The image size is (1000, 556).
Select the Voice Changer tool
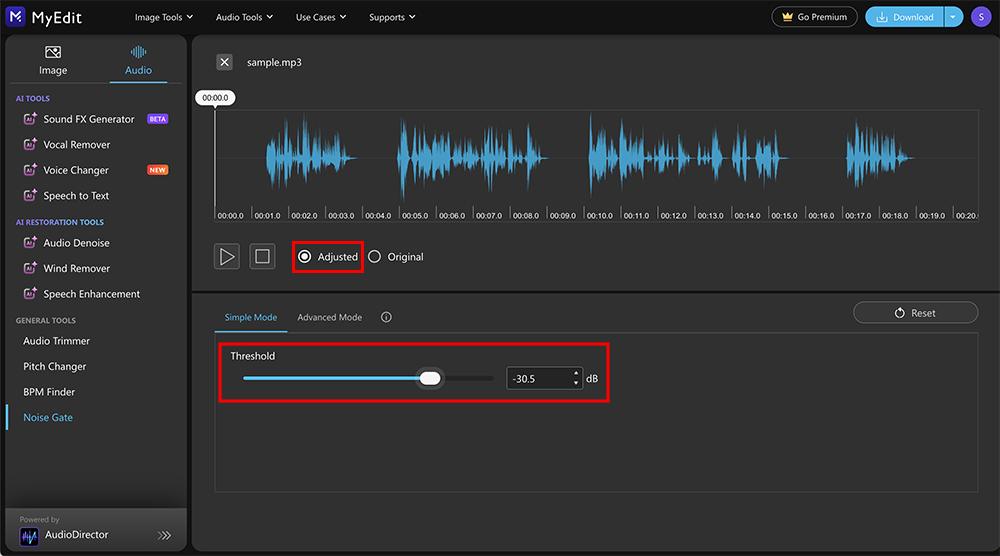[x=75, y=170]
